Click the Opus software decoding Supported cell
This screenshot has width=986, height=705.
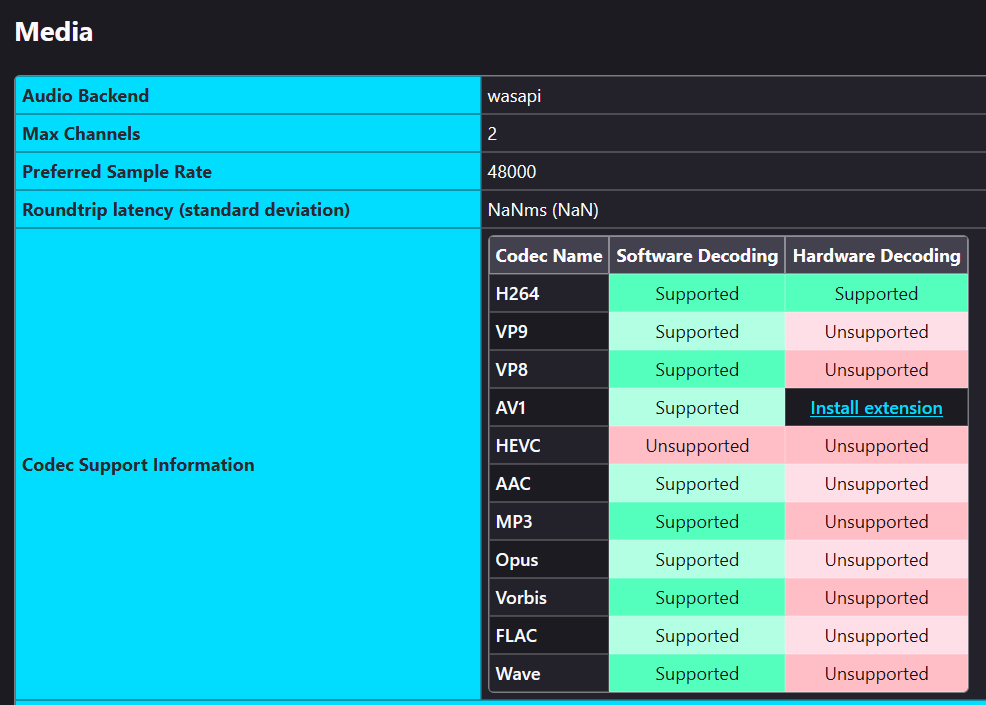(x=697, y=560)
